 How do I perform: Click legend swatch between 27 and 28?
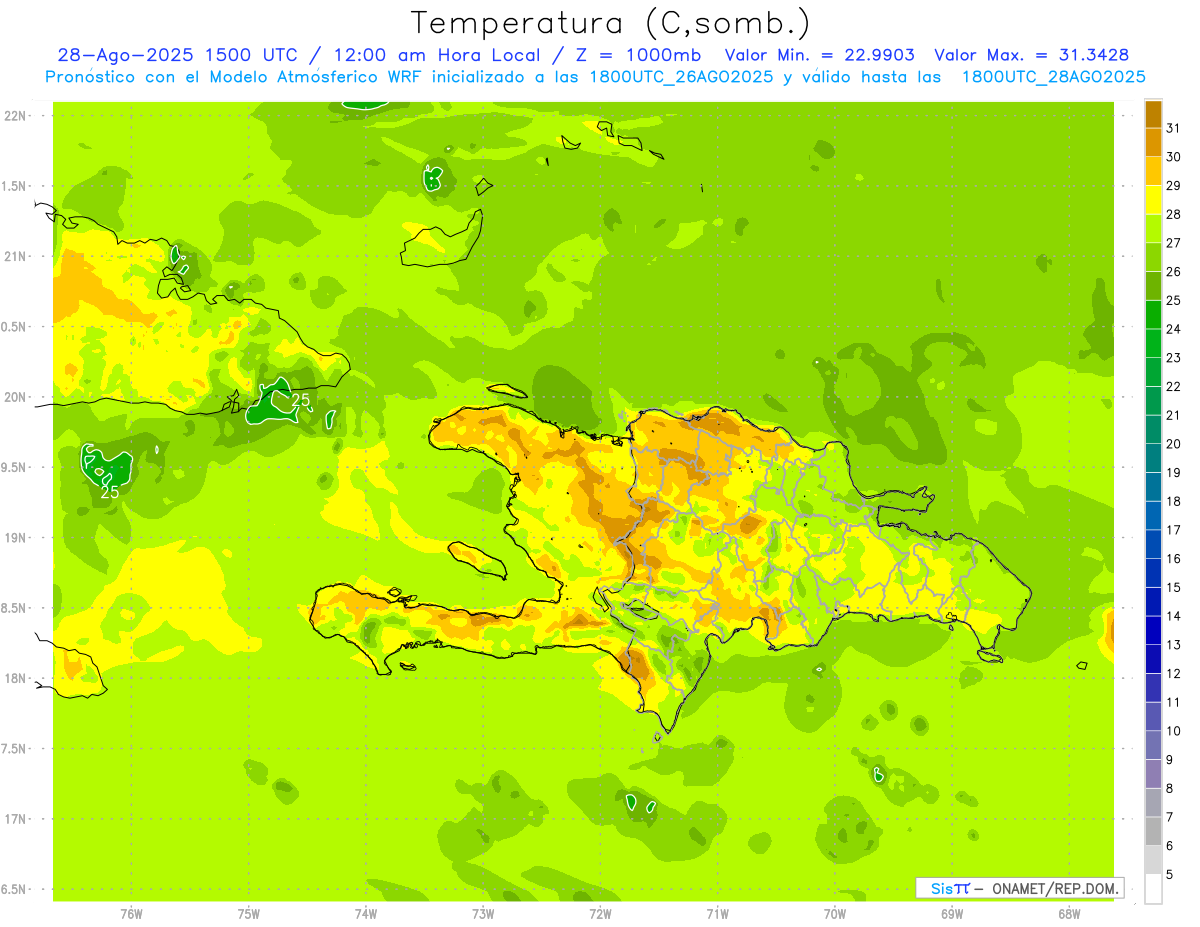tap(1153, 228)
